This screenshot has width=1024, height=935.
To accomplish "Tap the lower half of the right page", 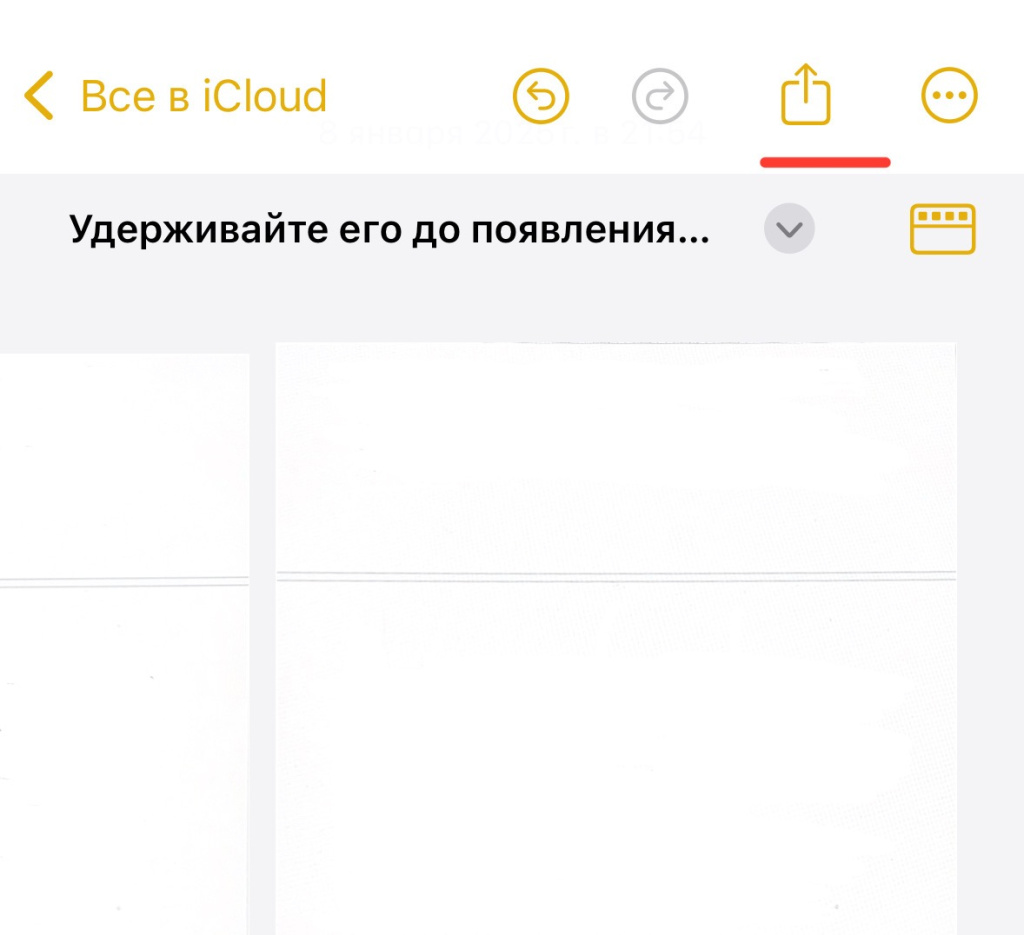I will point(615,760).
